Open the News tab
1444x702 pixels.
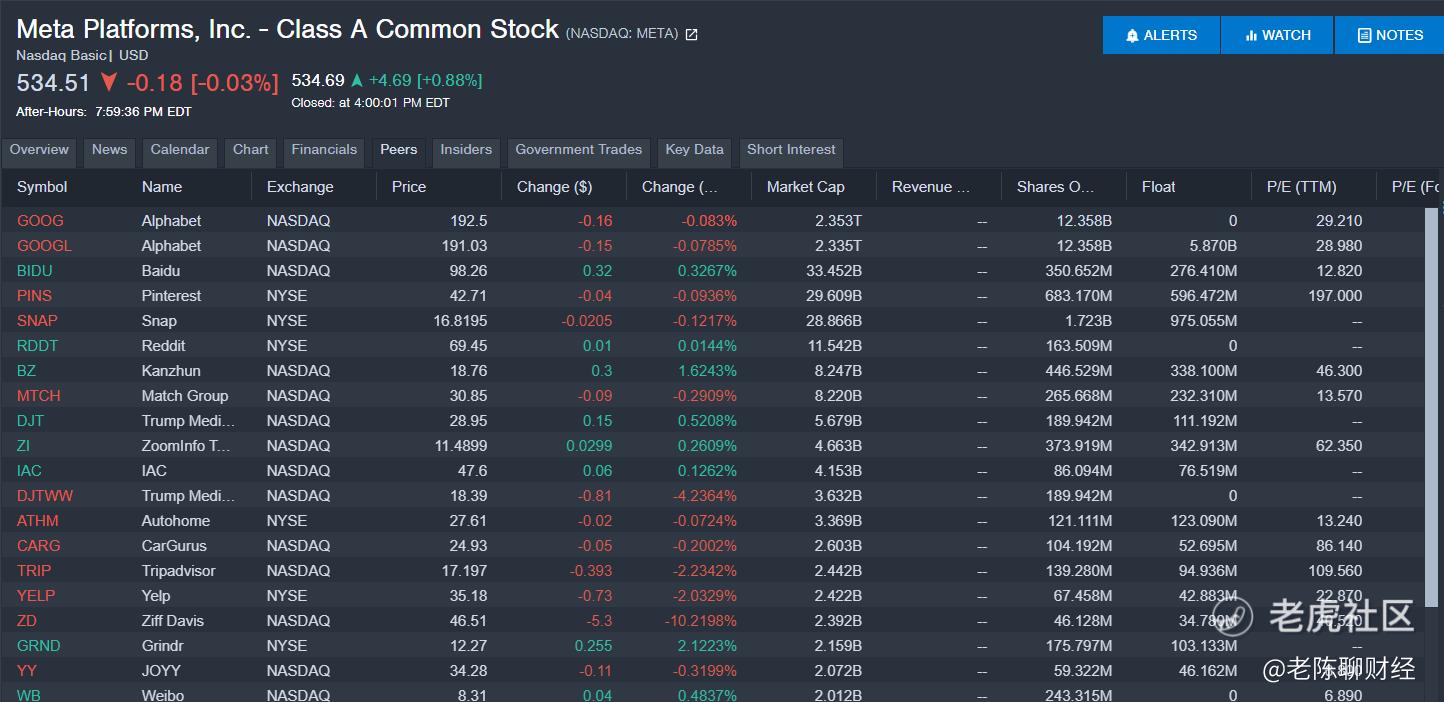[x=109, y=150]
